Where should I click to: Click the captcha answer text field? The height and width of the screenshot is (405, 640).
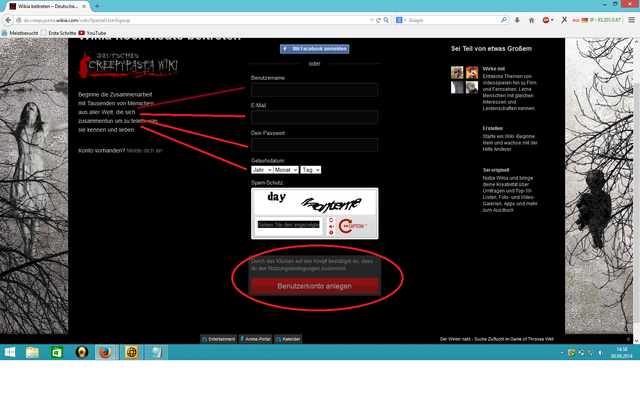point(288,225)
